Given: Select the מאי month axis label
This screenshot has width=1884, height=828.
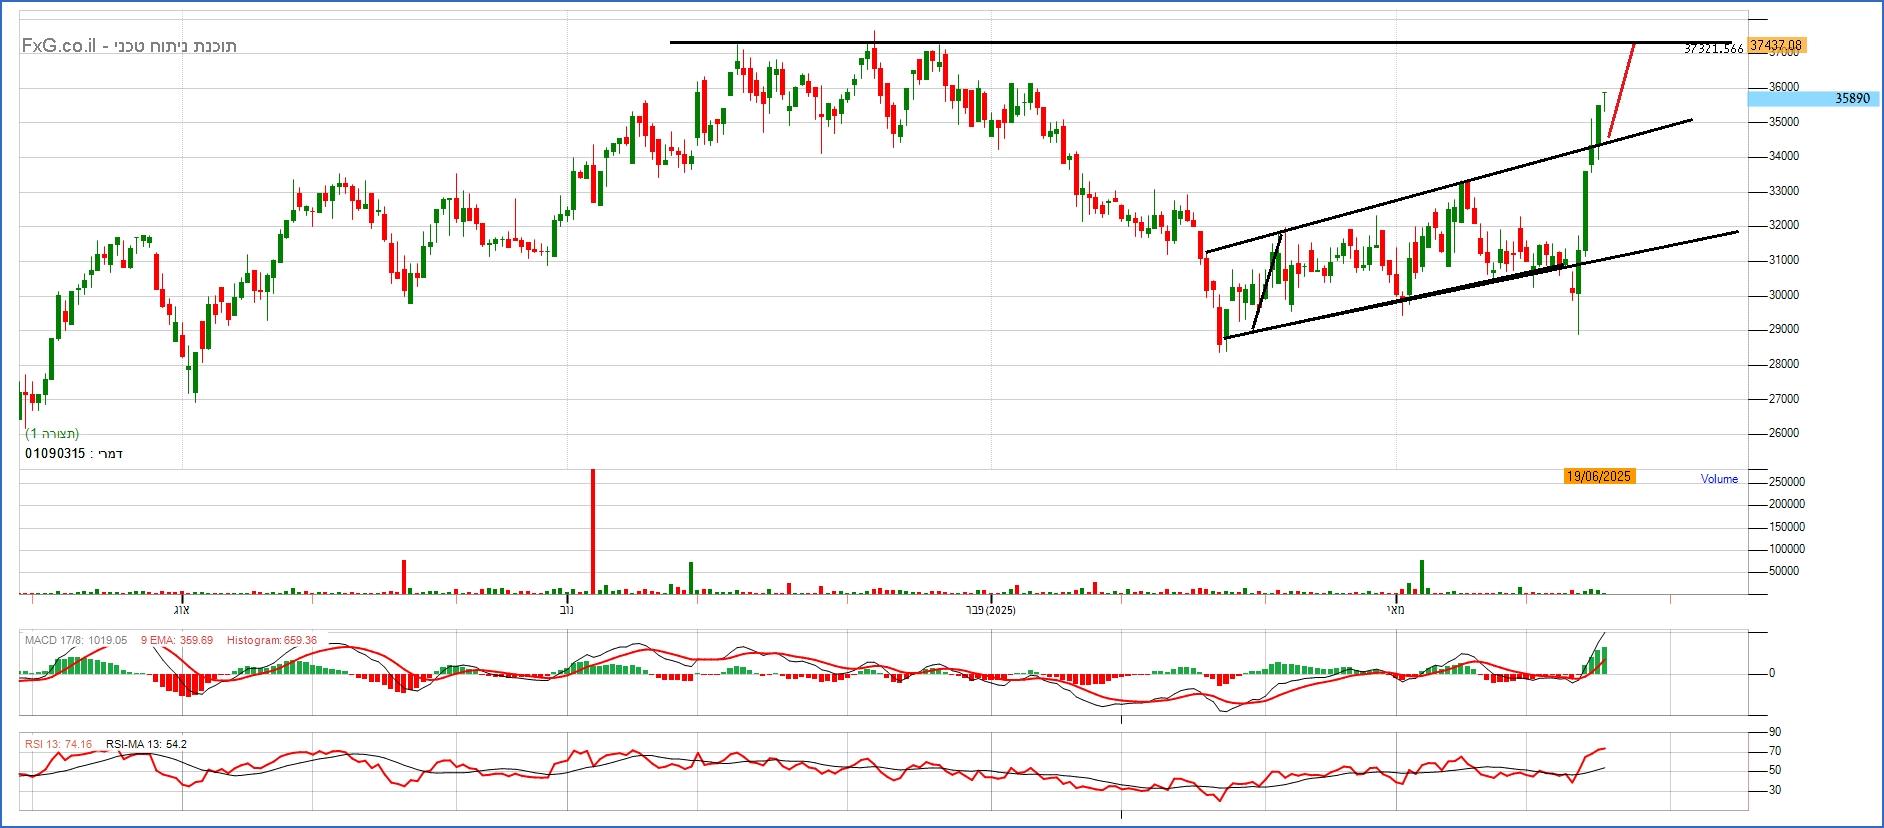Looking at the screenshot, I should [1395, 610].
